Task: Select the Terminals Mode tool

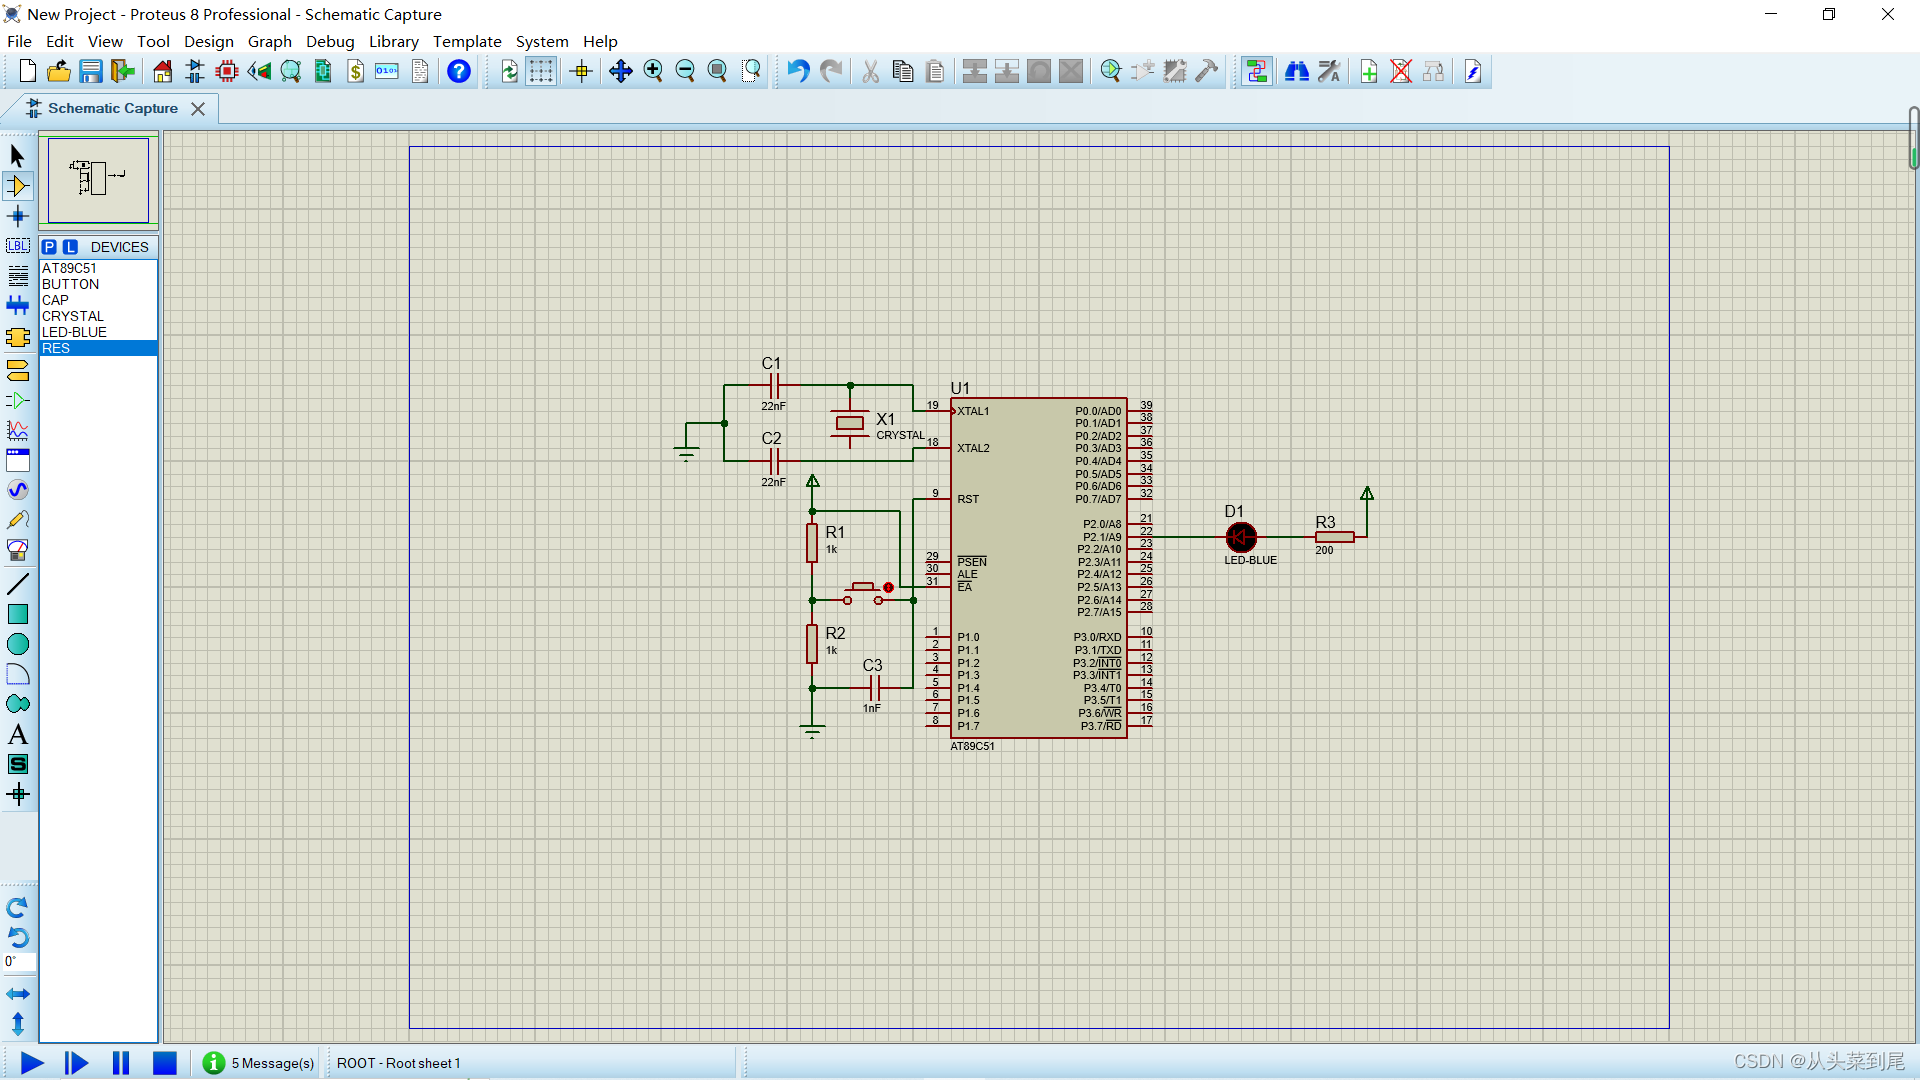Action: [x=17, y=371]
